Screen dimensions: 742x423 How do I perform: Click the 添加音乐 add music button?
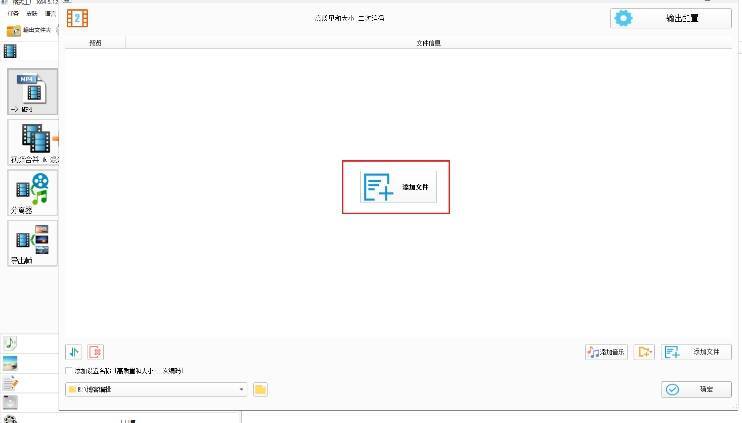[x=606, y=352]
